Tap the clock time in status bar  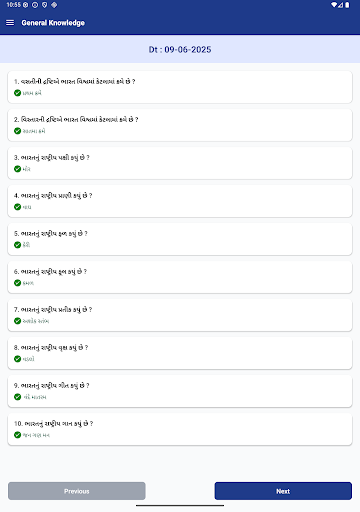pos(13,5)
